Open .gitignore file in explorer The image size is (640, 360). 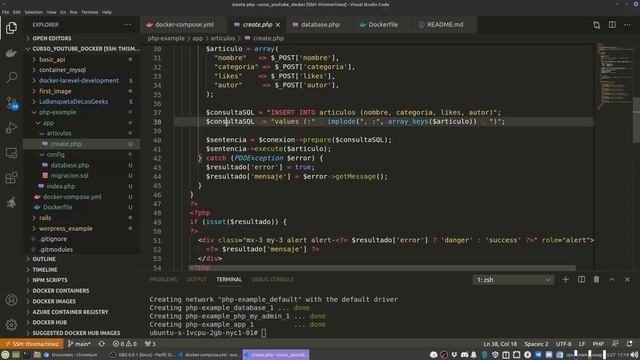(x=82, y=239)
